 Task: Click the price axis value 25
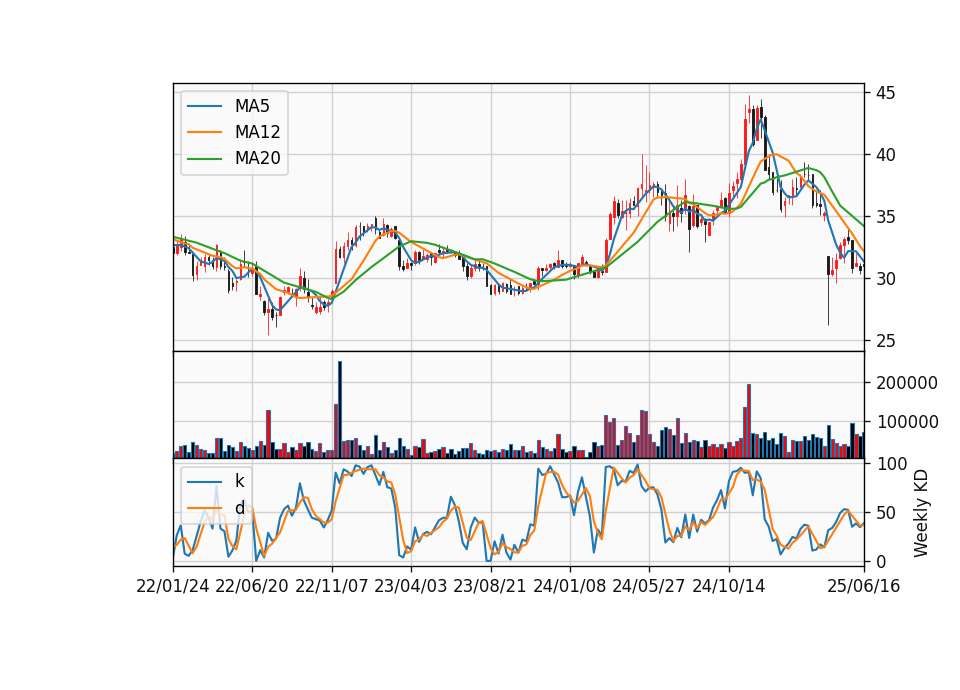pos(885,341)
